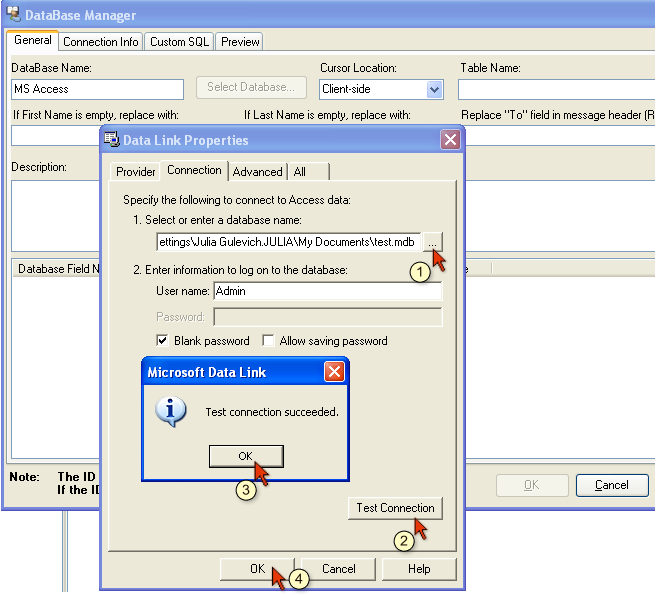The height and width of the screenshot is (595, 656).
Task: Click the Password field
Action: (x=328, y=317)
